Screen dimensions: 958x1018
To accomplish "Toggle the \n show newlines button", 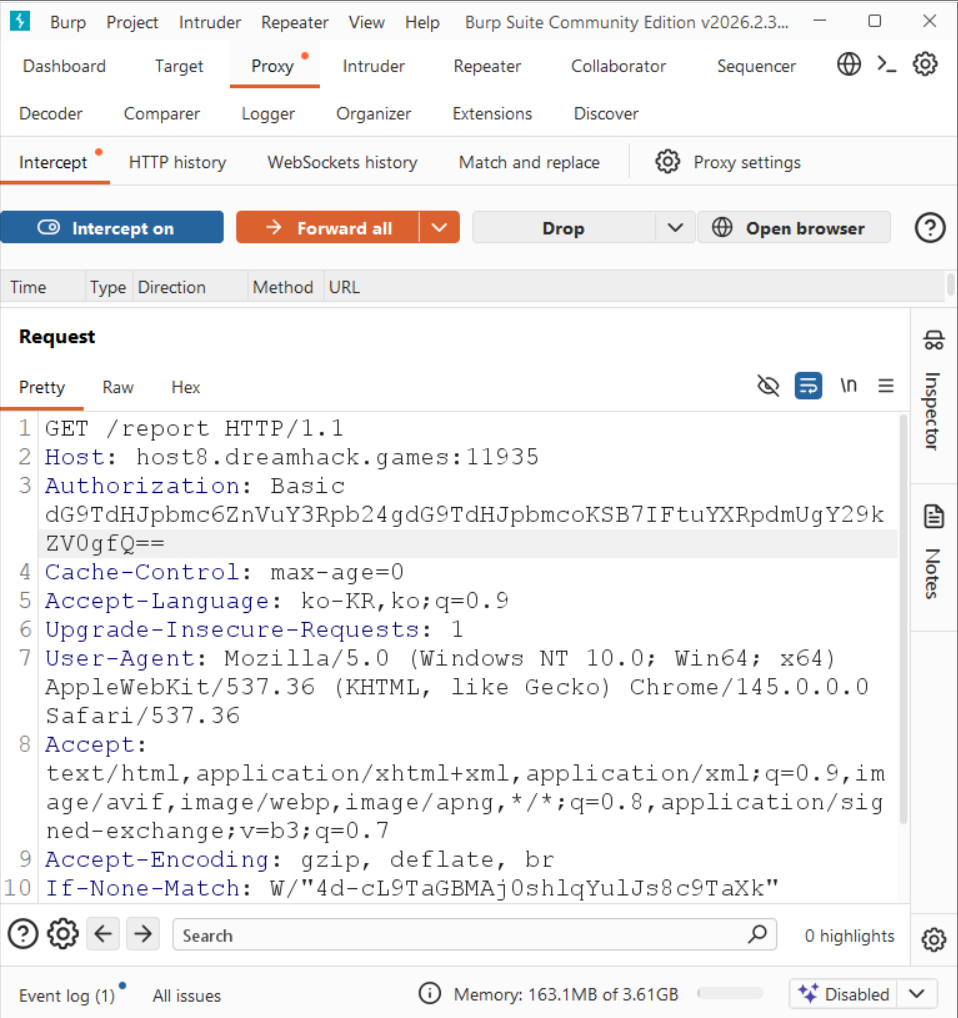I will (x=848, y=386).
